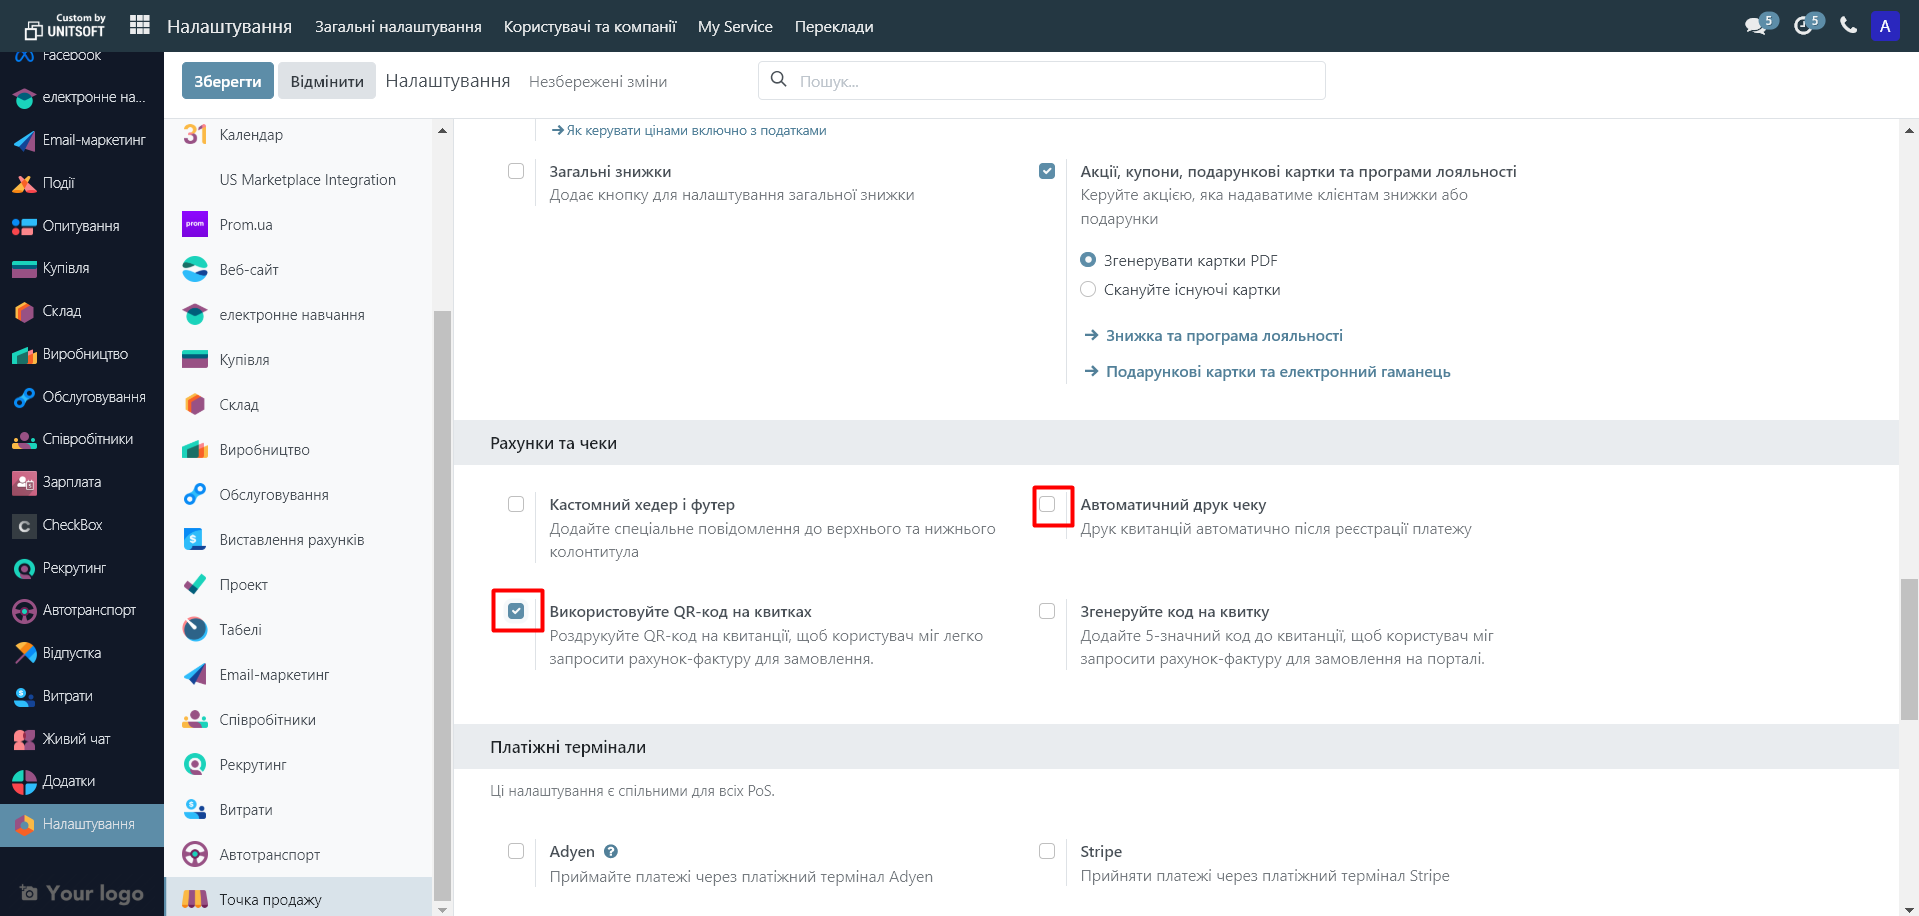Screen dimensions: 1919x916
Task: Open Відпустка app in dark sidebar
Action: [82, 653]
